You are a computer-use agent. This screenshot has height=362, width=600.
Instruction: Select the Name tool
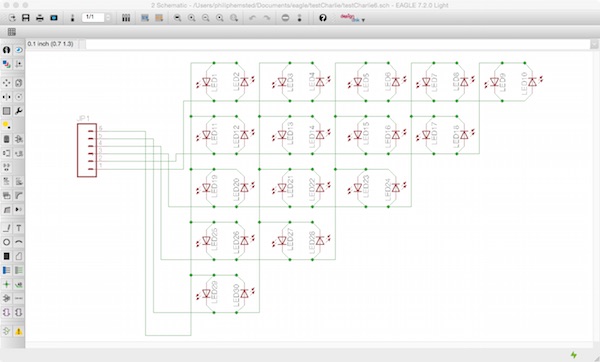7,182
